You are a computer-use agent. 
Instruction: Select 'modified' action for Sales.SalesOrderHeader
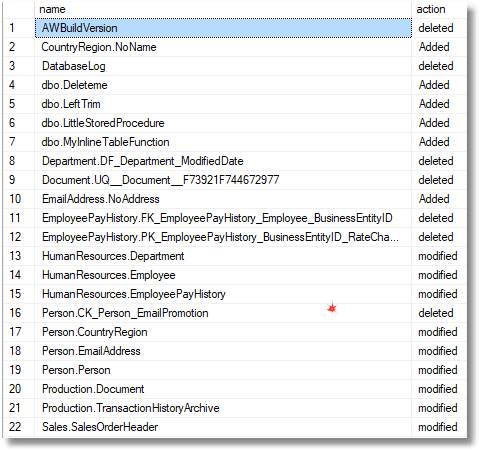tap(439, 427)
